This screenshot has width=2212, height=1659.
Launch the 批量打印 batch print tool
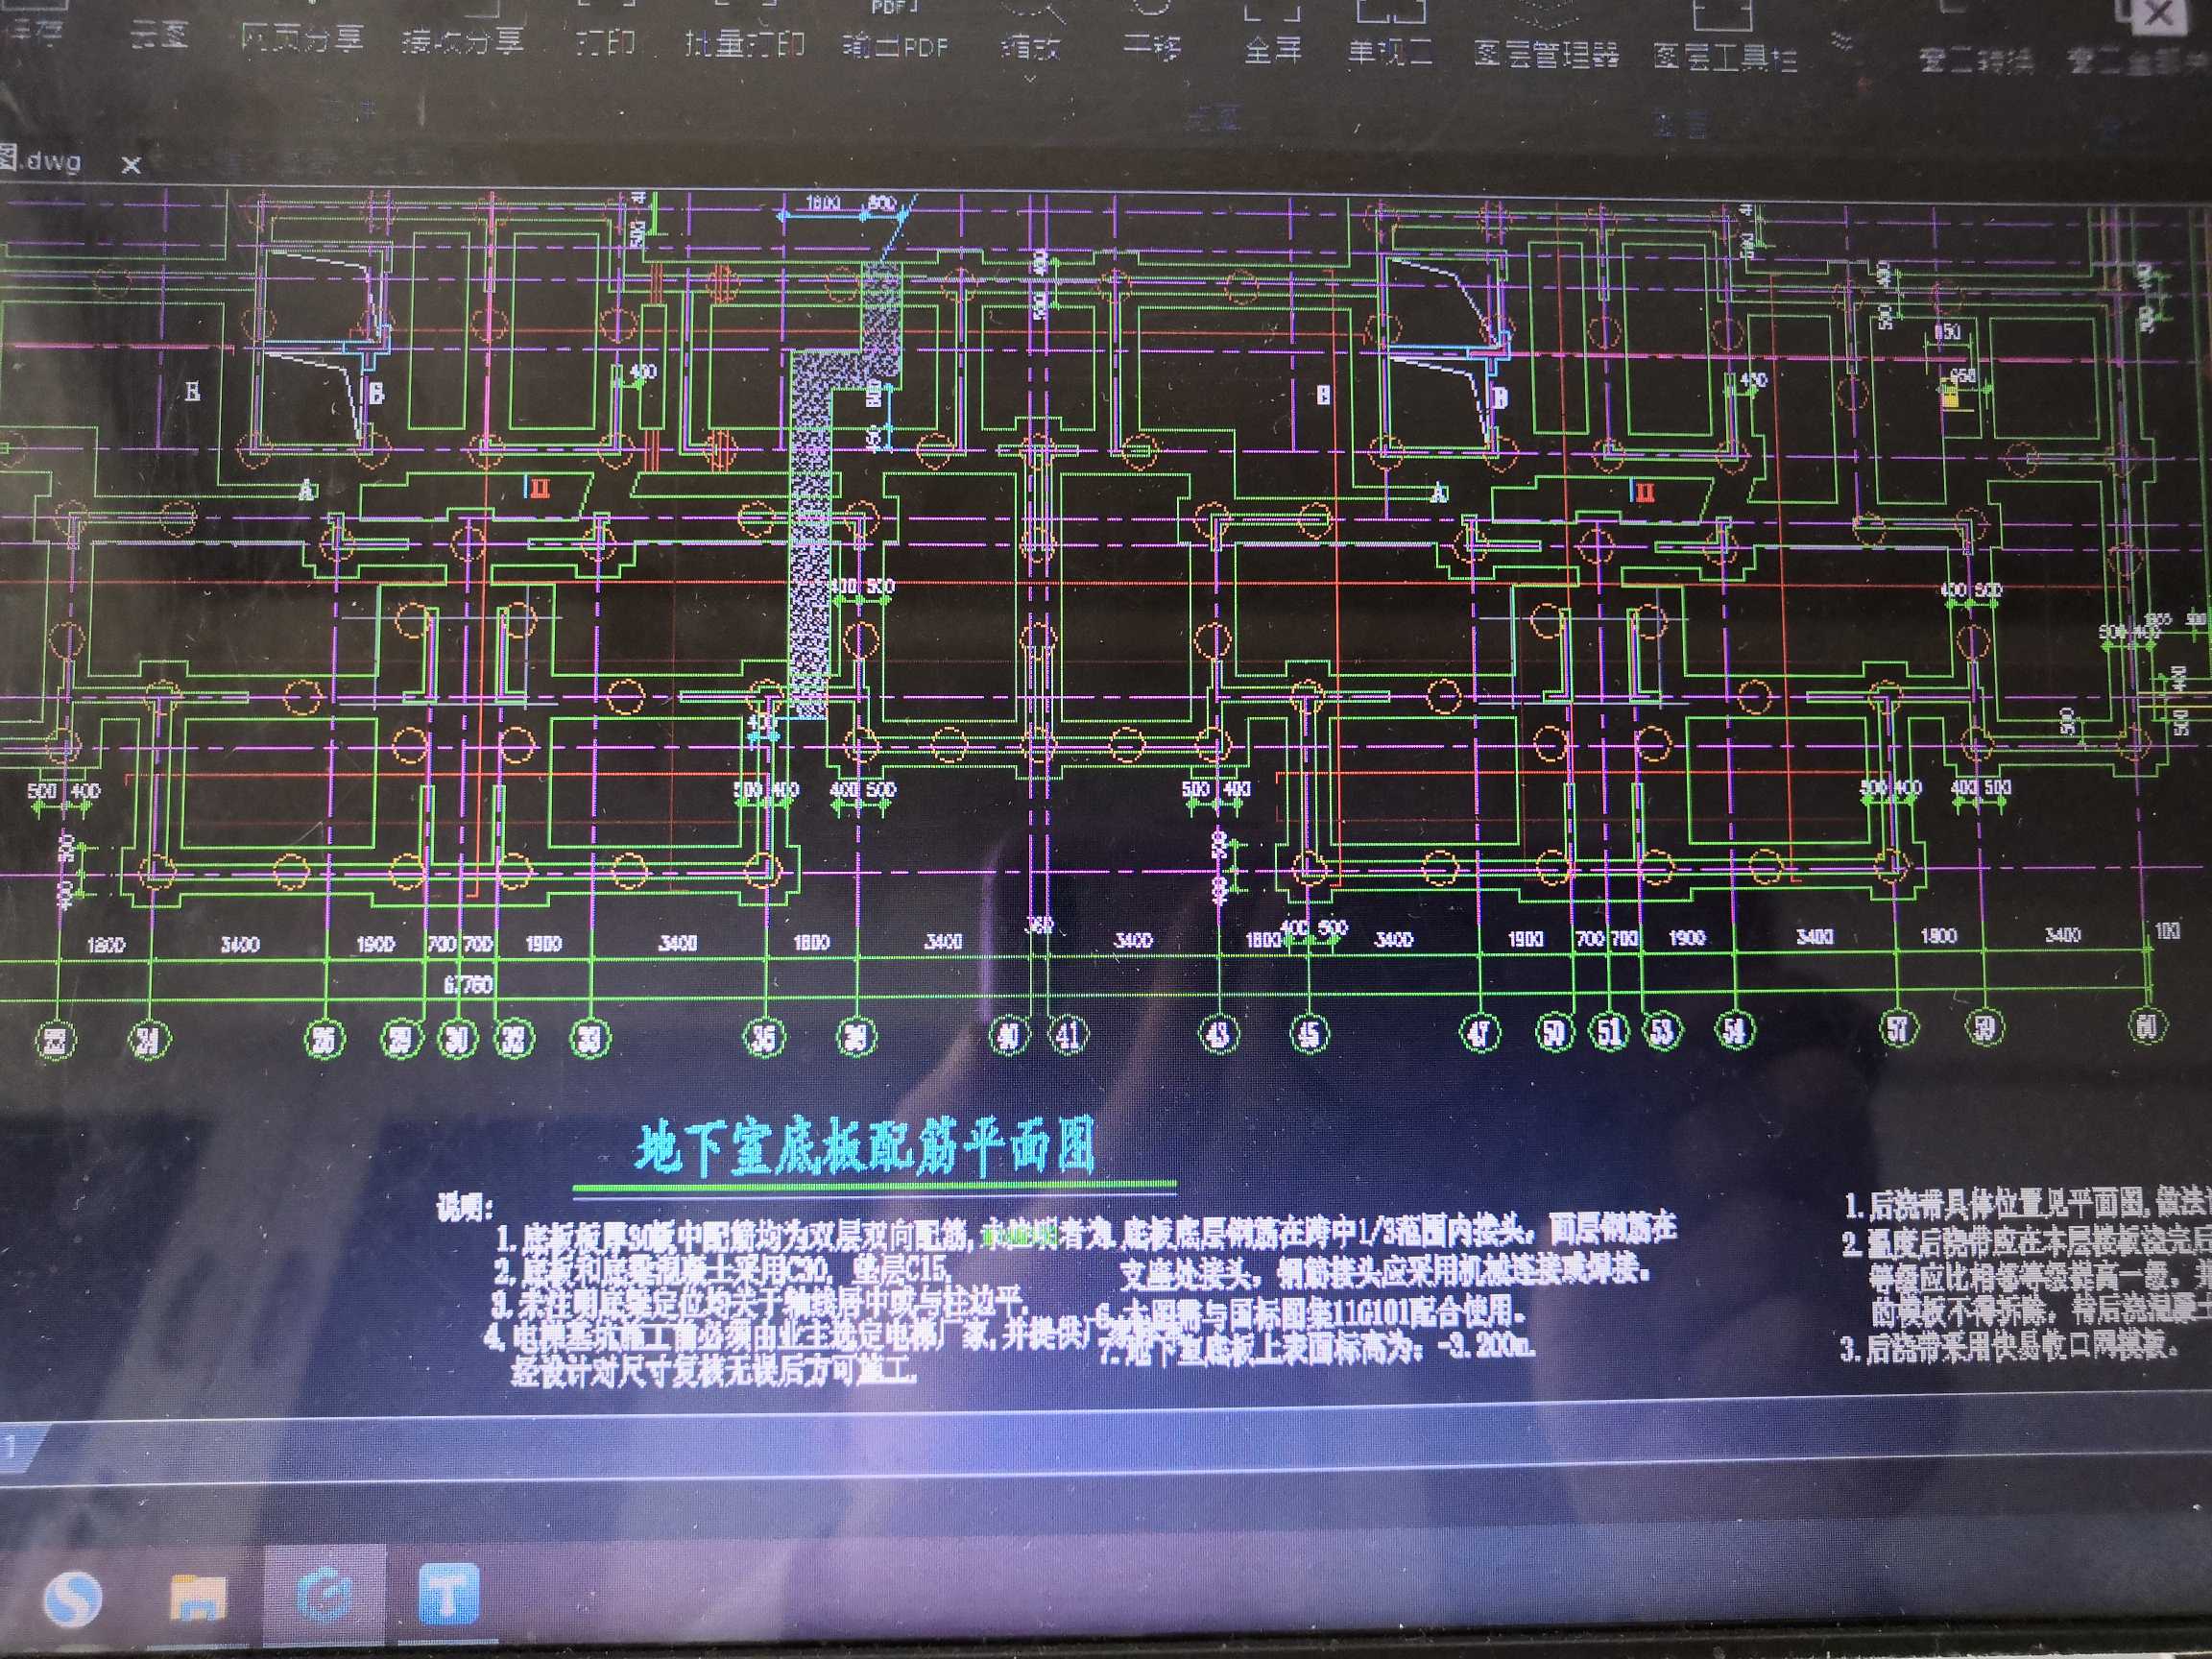click(x=745, y=45)
